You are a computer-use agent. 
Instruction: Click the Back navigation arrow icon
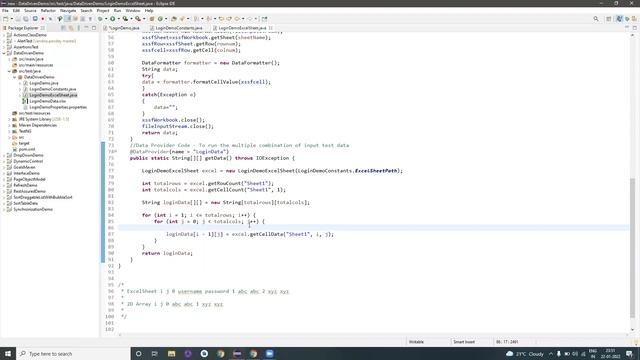237,19
